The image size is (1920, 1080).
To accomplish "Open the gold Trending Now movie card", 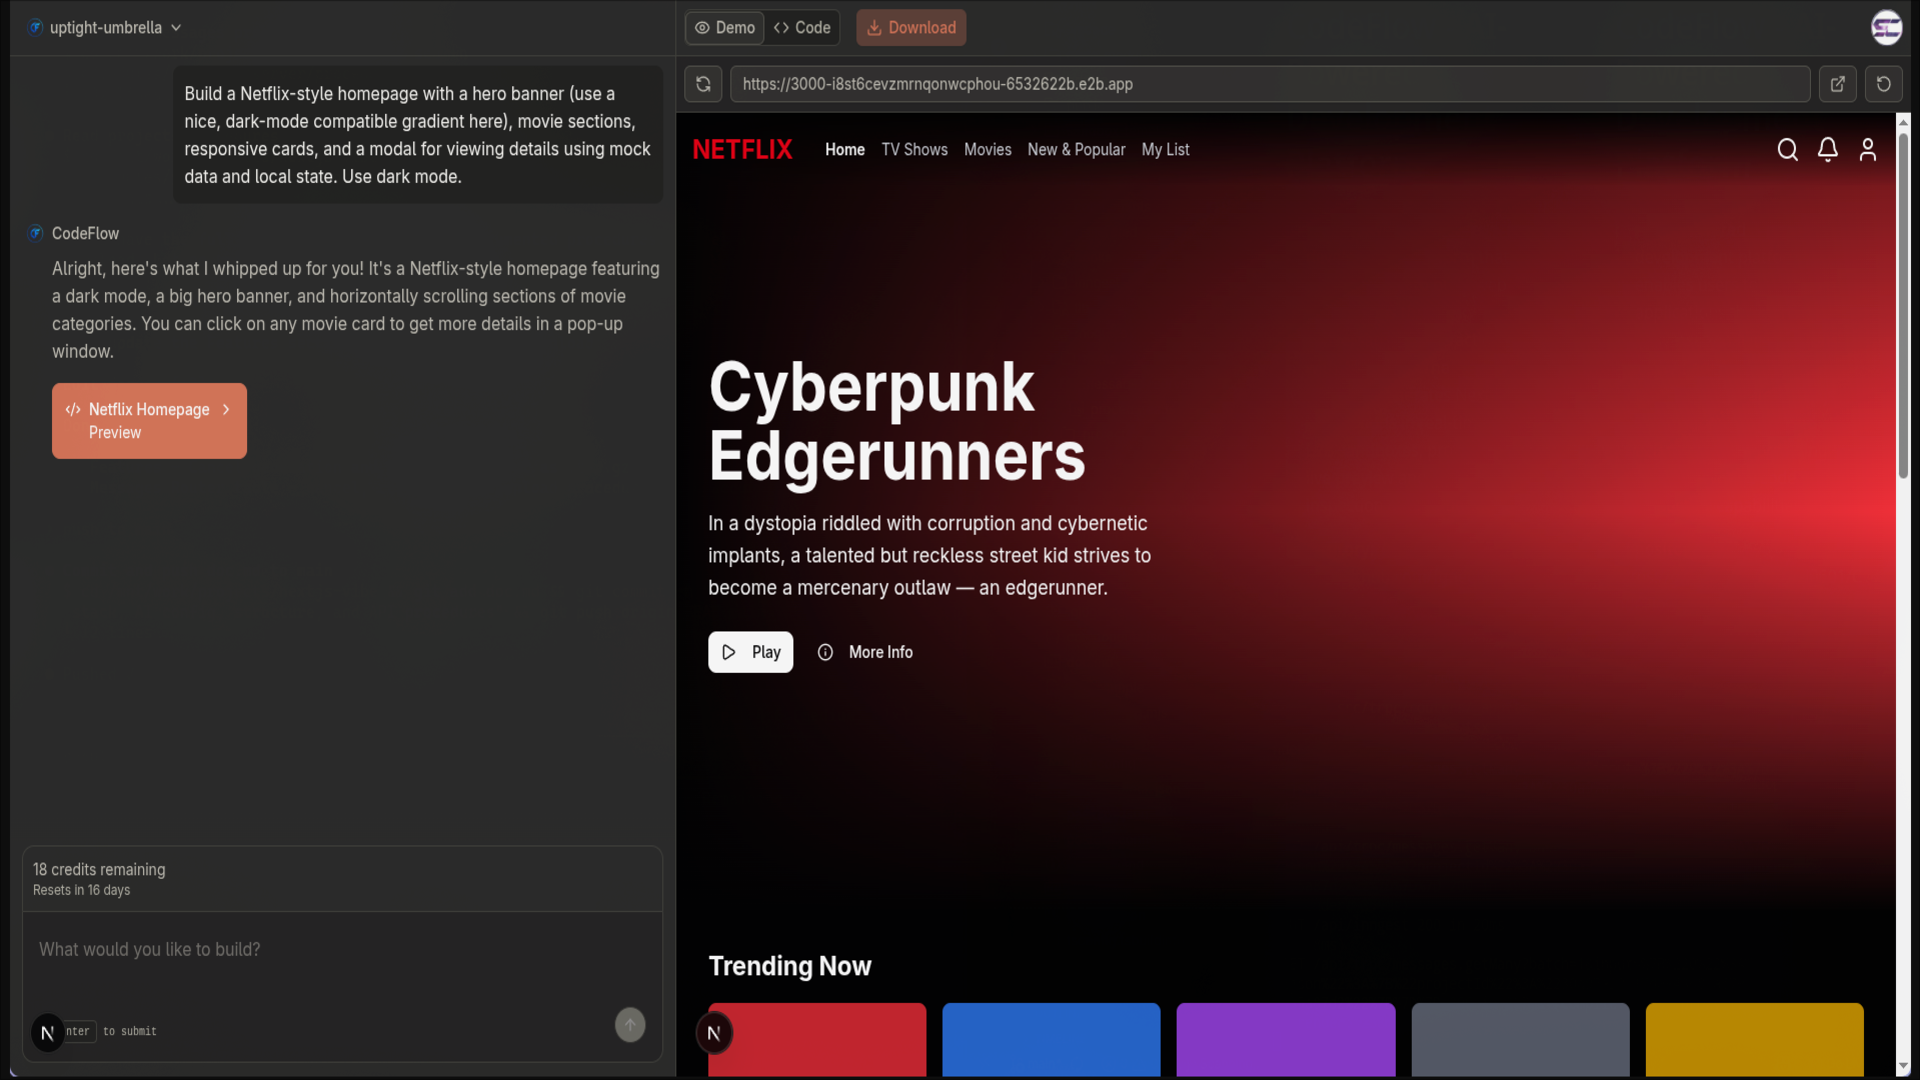I will [1755, 1040].
